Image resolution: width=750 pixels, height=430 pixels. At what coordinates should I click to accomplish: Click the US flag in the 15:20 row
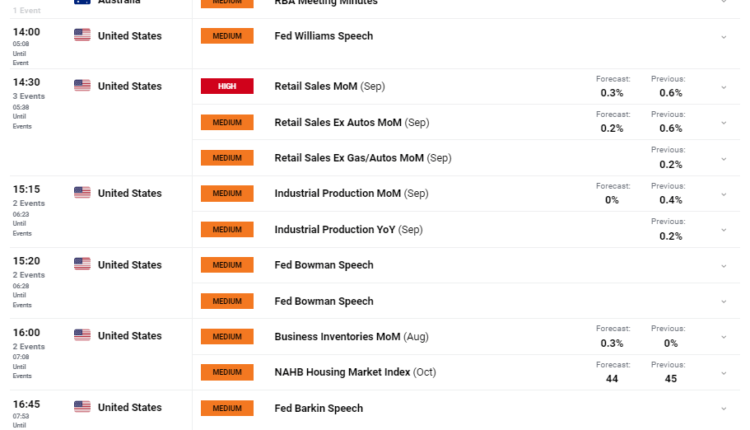pyautogui.click(x=82, y=265)
